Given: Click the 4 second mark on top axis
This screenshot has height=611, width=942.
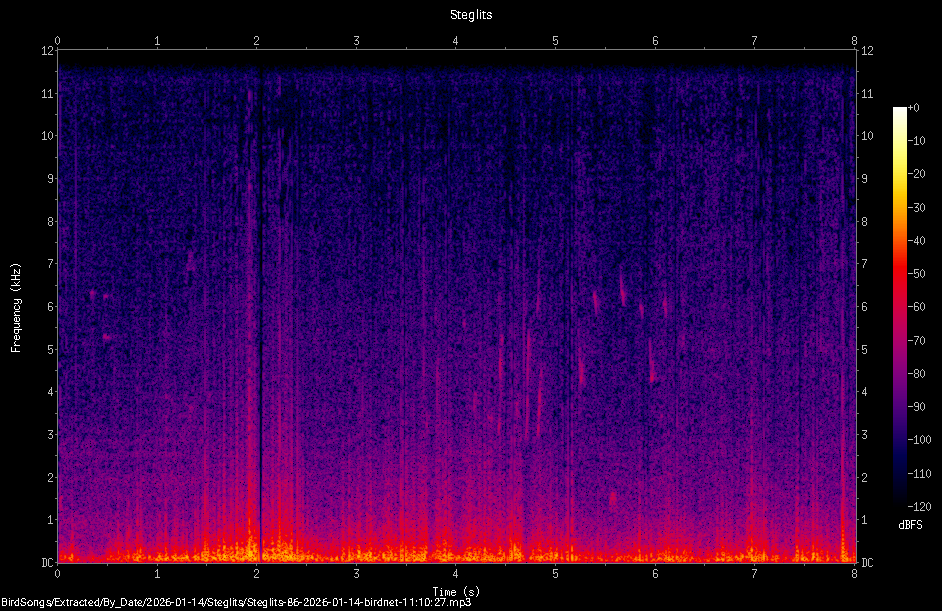Looking at the screenshot, I should click(x=455, y=41).
